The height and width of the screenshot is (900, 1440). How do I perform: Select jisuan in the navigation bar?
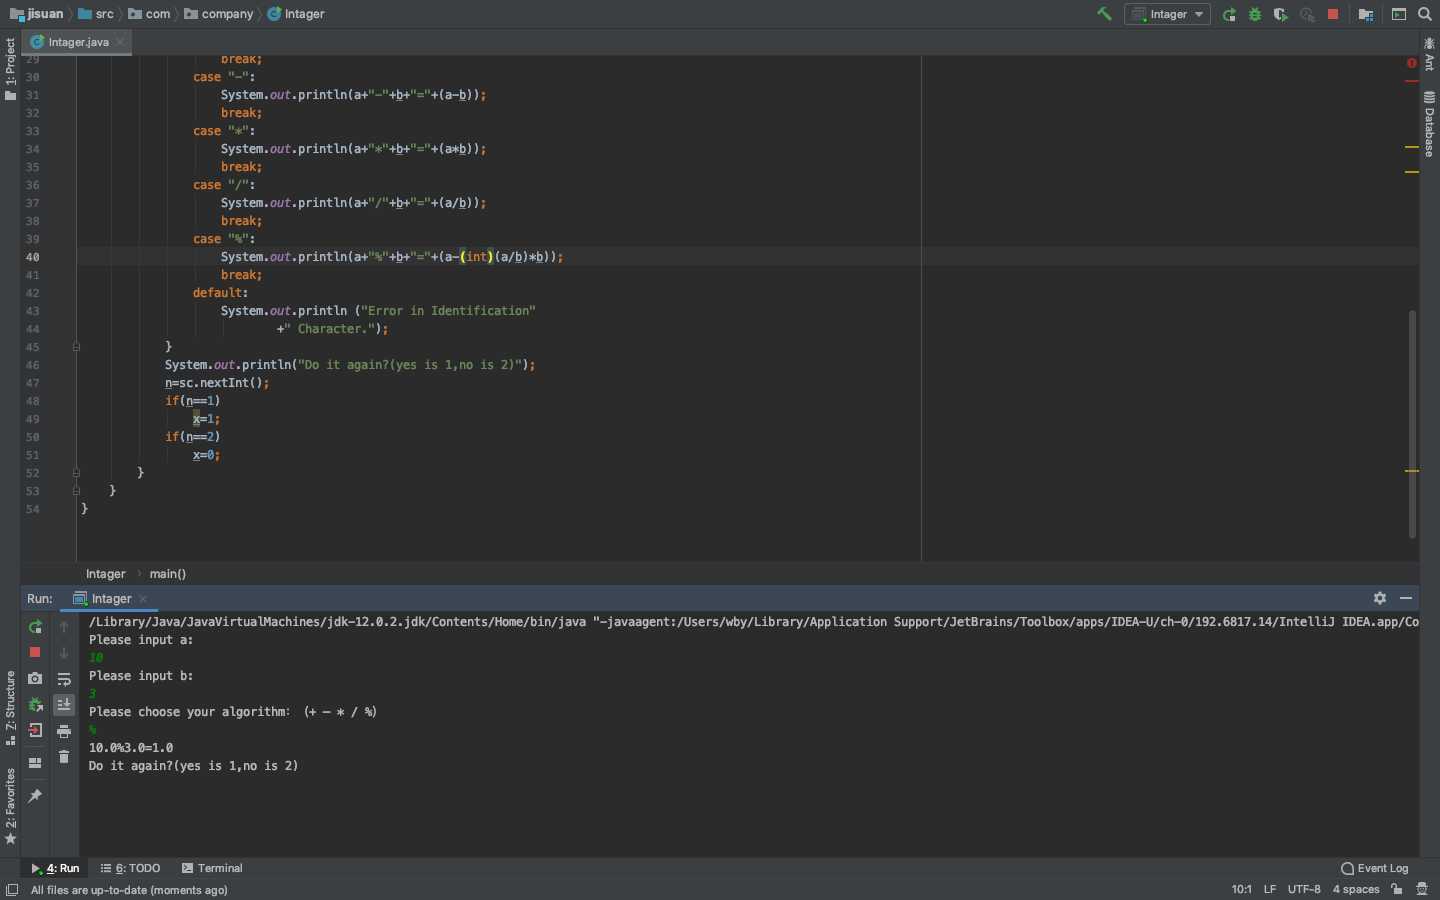coord(36,14)
